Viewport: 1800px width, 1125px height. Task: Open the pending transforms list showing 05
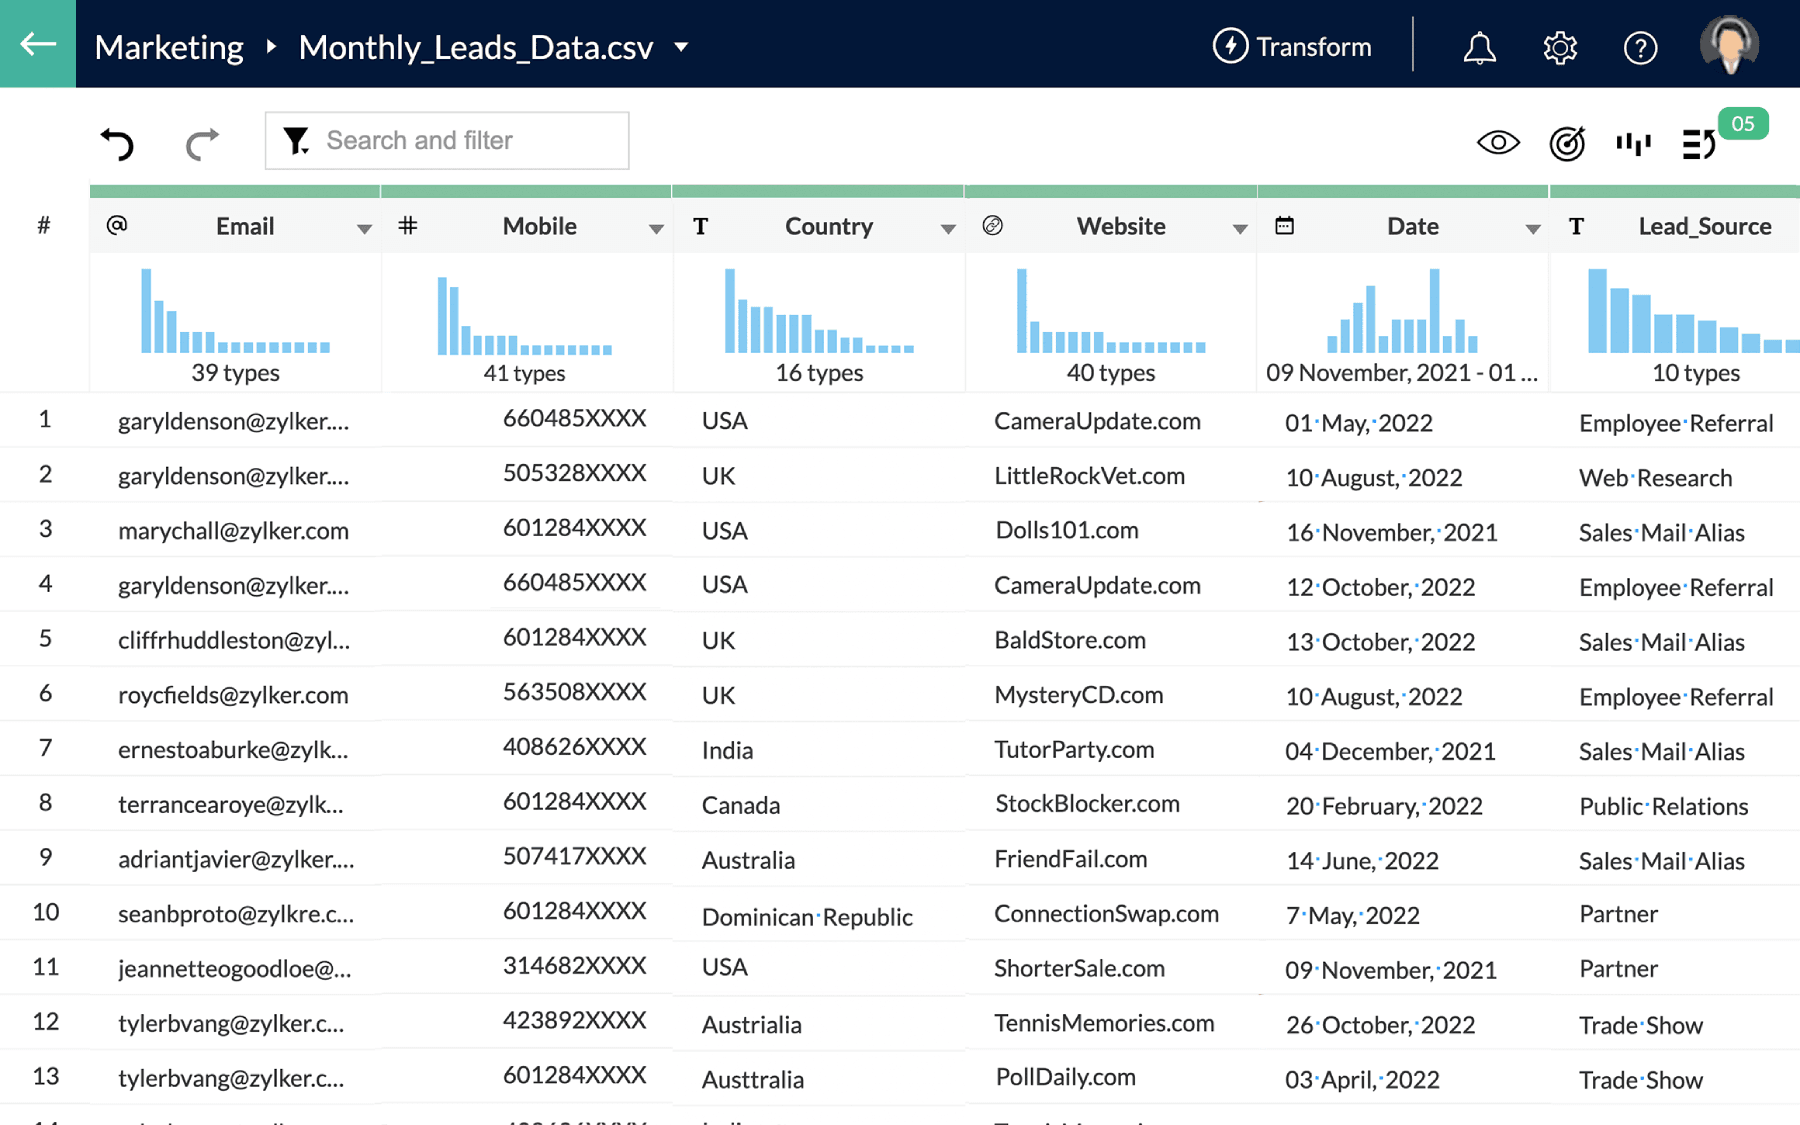coord(1698,143)
